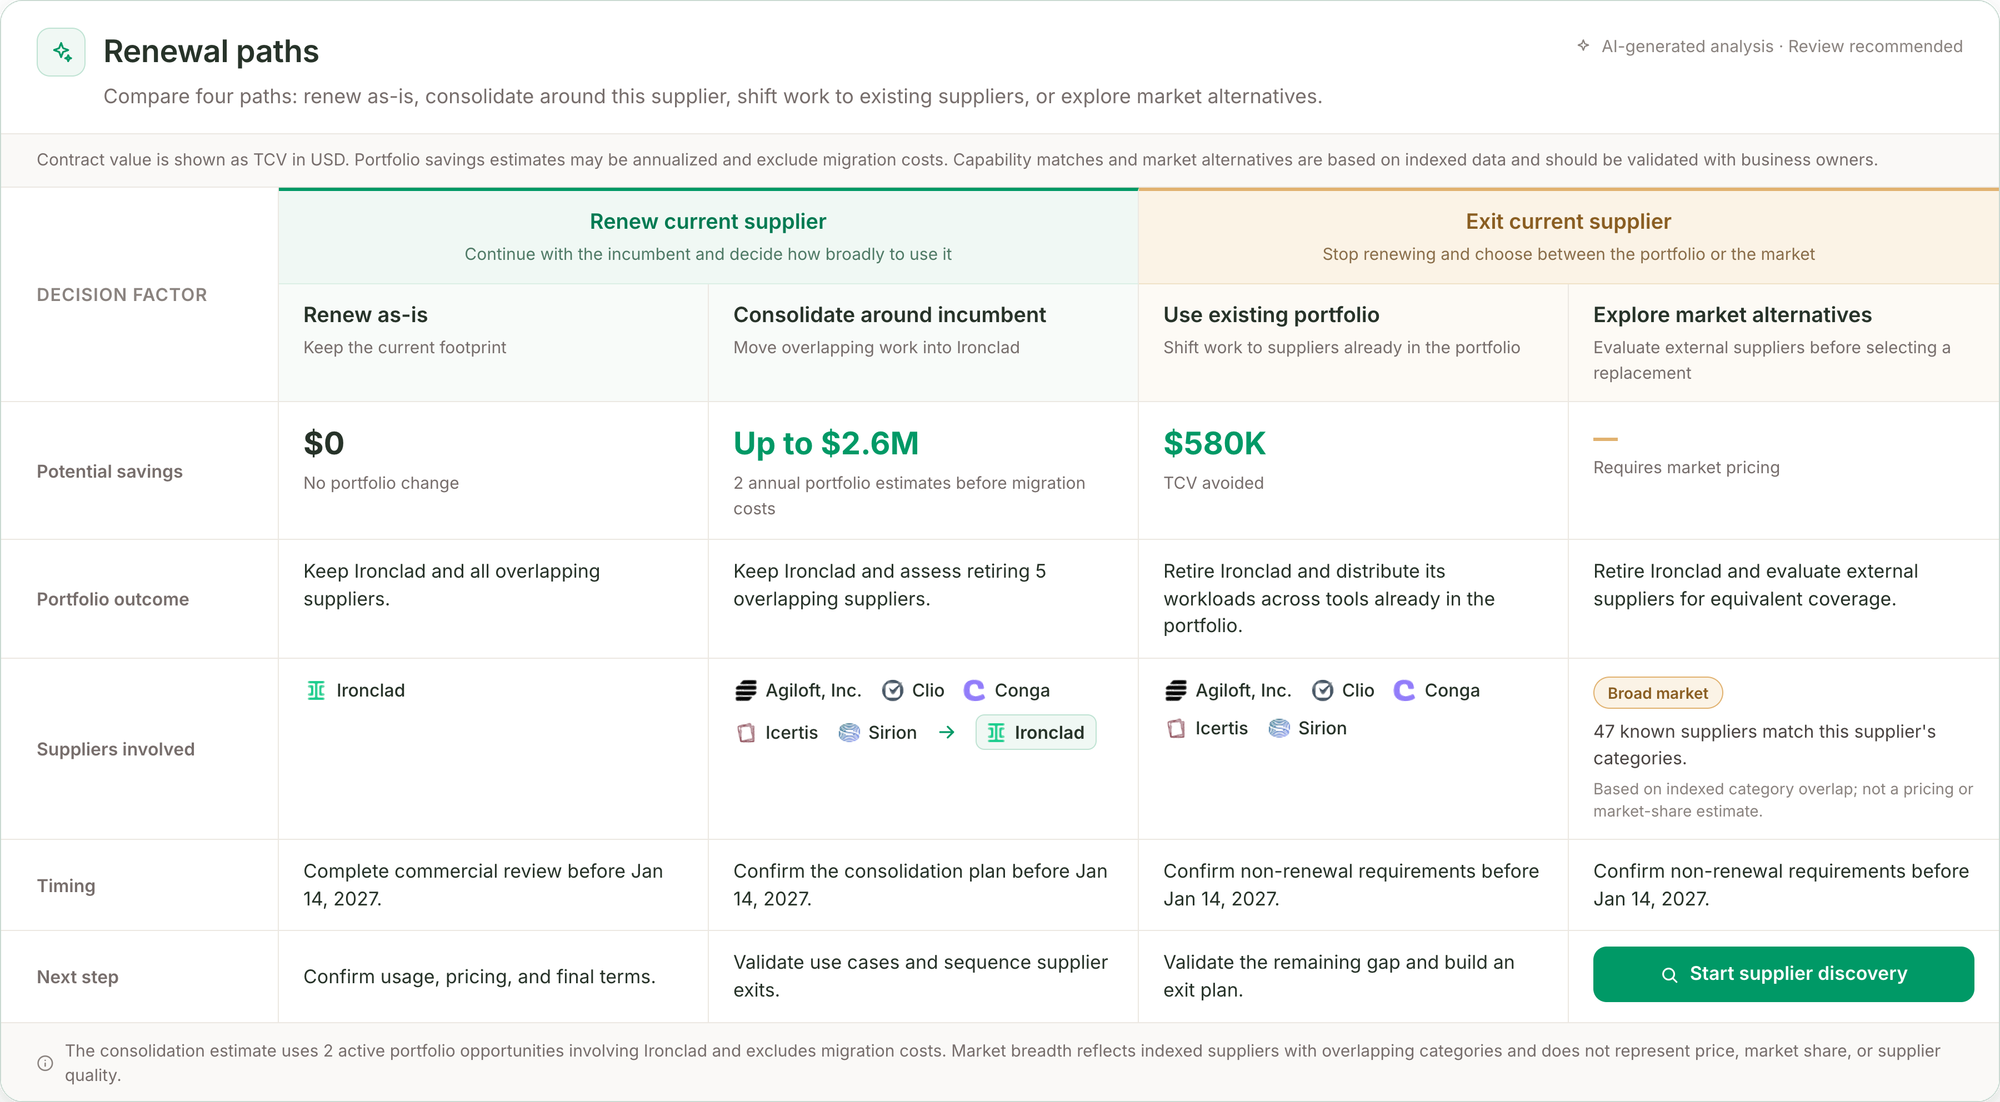Viewport: 2000px width, 1102px height.
Task: Click the Timing row label
Action: pos(66,886)
